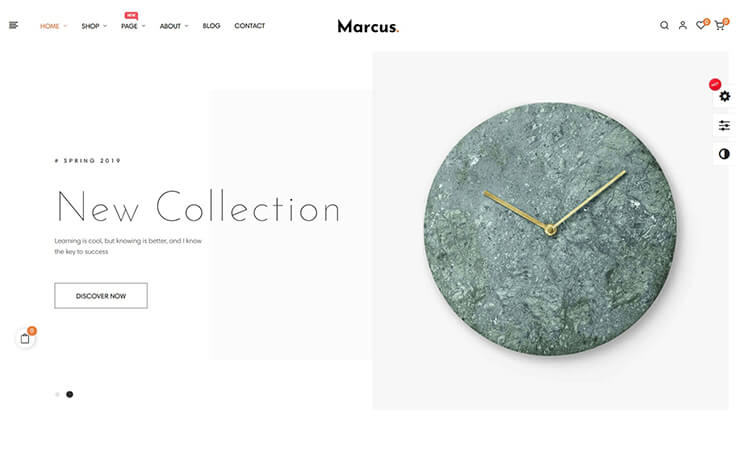
Task: Open the settings gear panel icon
Action: coord(725,96)
